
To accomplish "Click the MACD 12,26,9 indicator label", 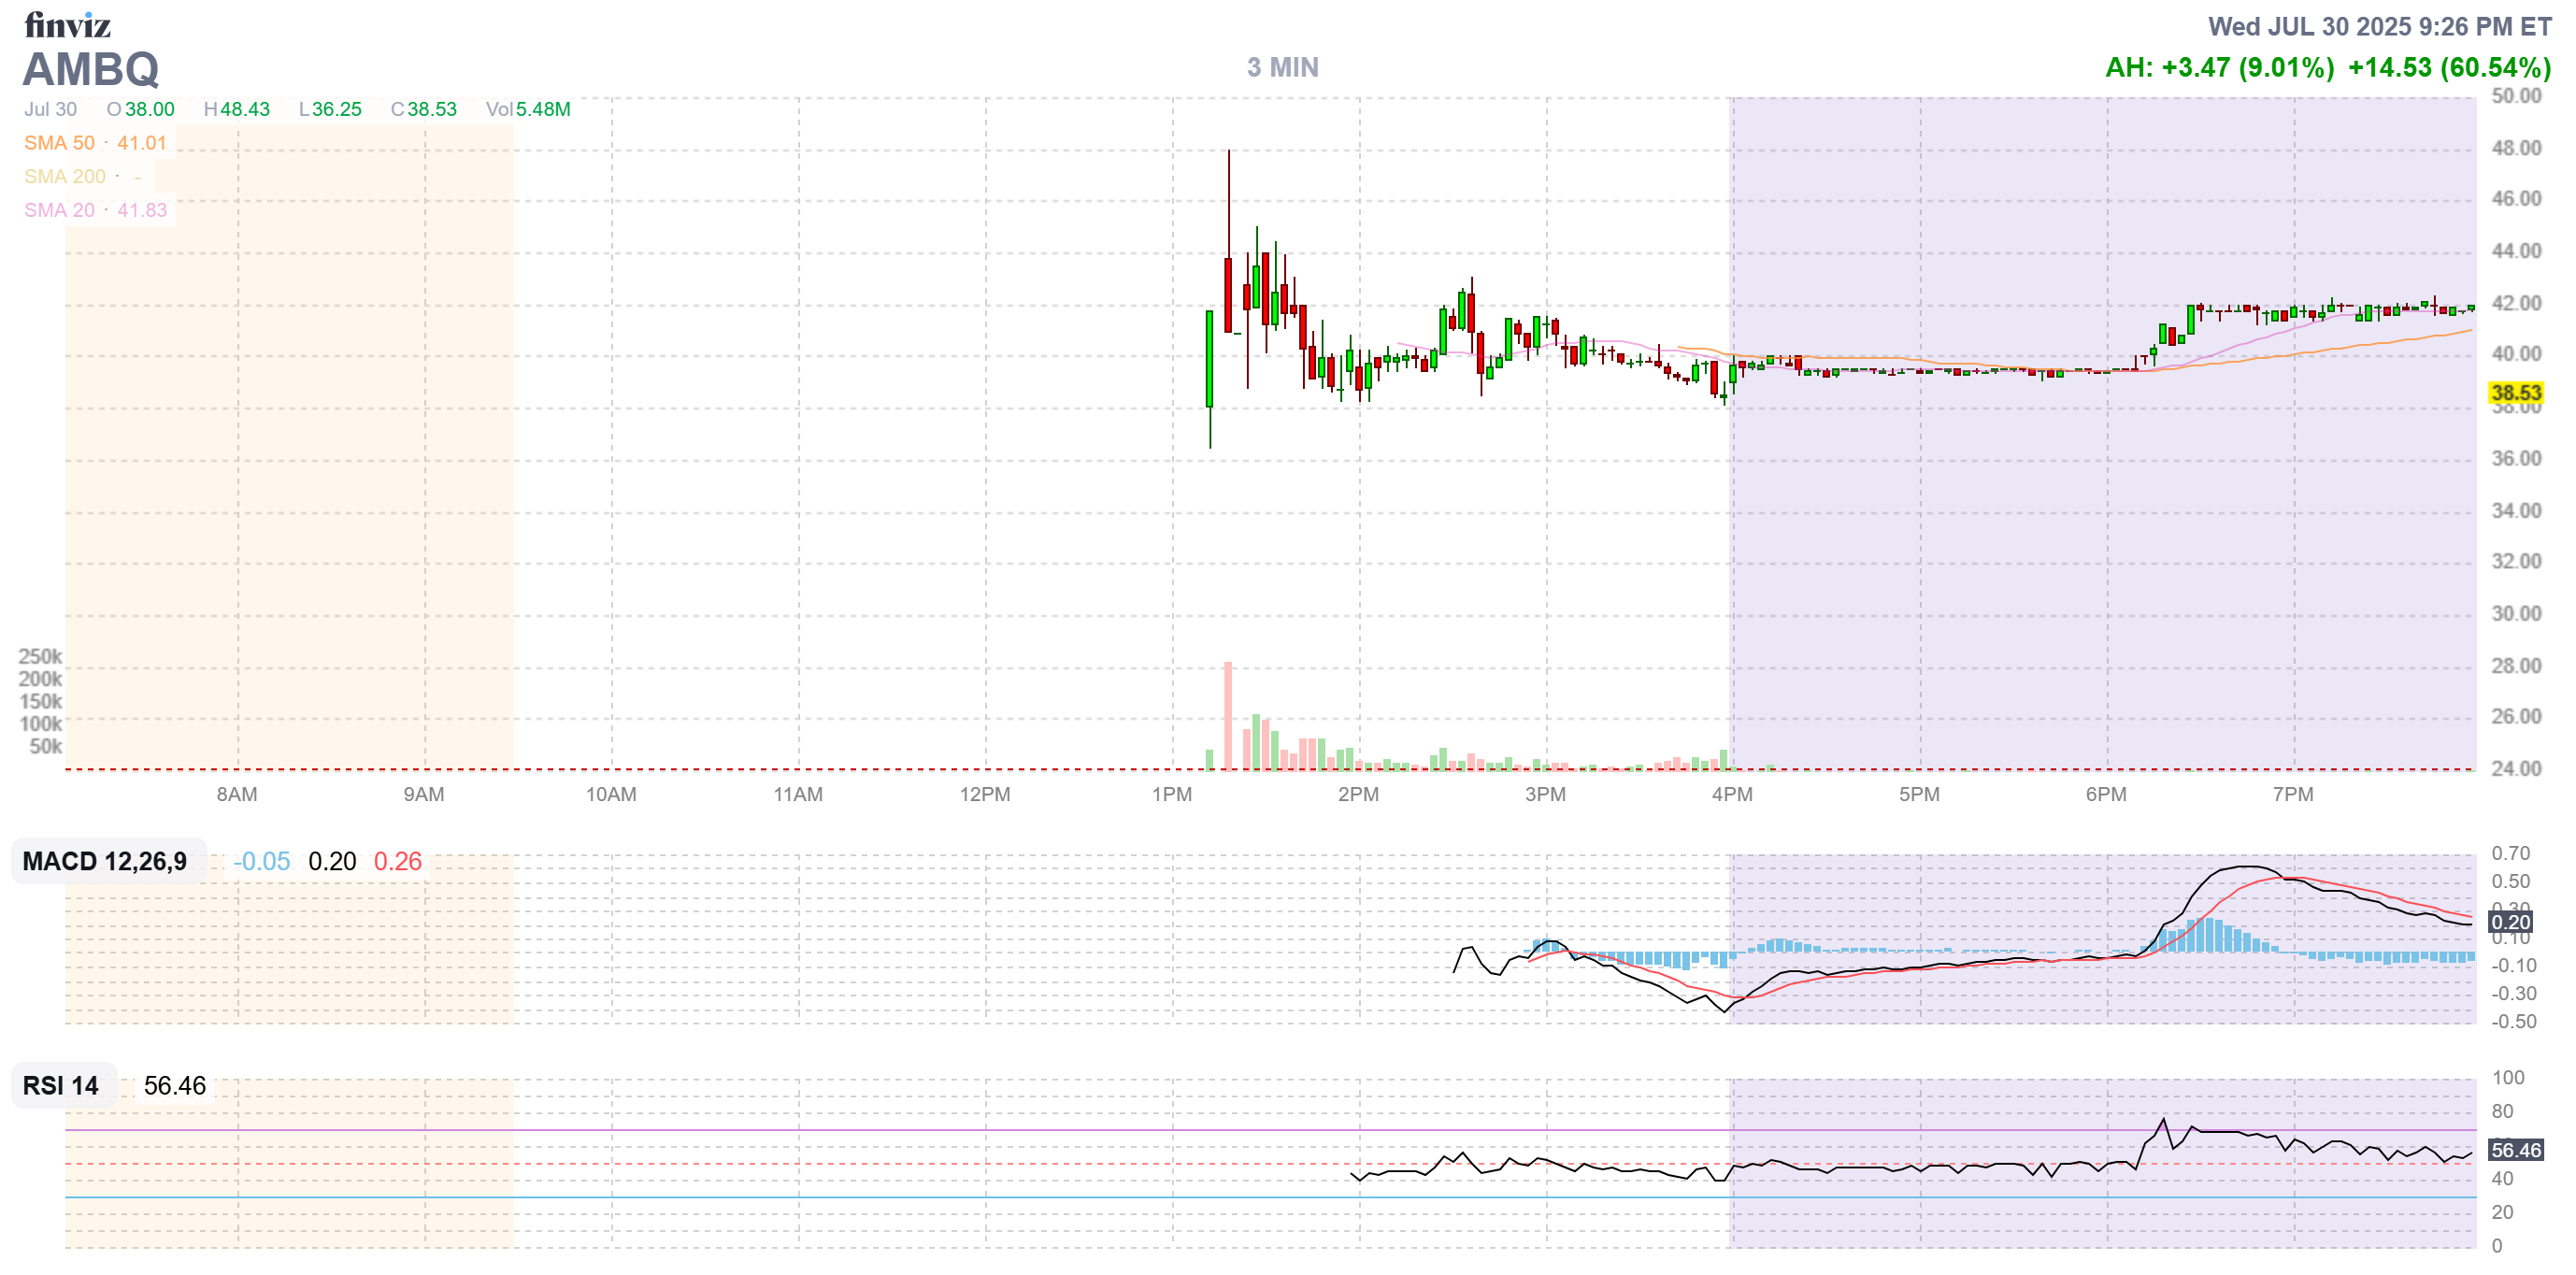I will tap(105, 862).
